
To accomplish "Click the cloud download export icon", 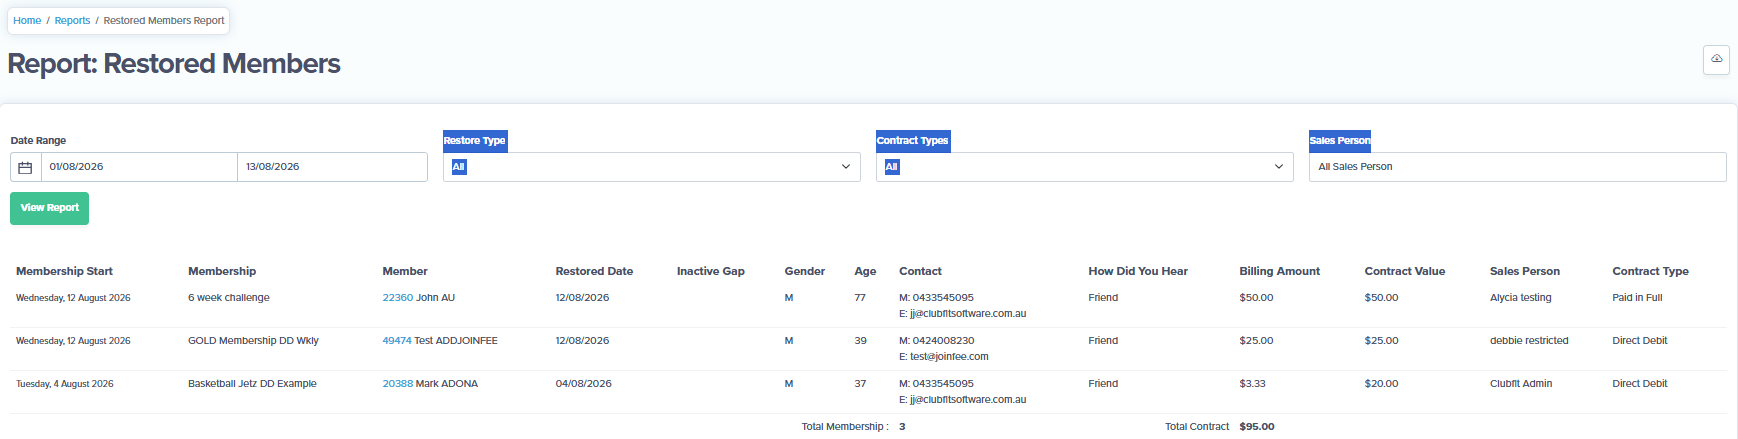I will click(1716, 59).
